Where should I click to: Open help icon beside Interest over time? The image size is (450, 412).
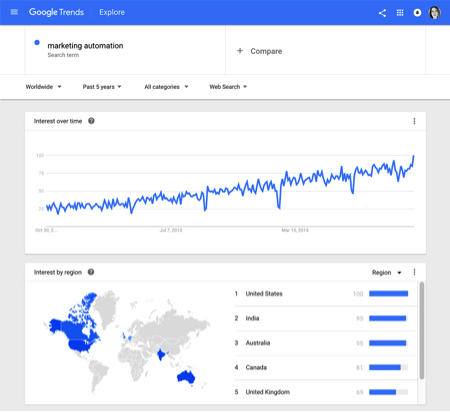pos(91,121)
